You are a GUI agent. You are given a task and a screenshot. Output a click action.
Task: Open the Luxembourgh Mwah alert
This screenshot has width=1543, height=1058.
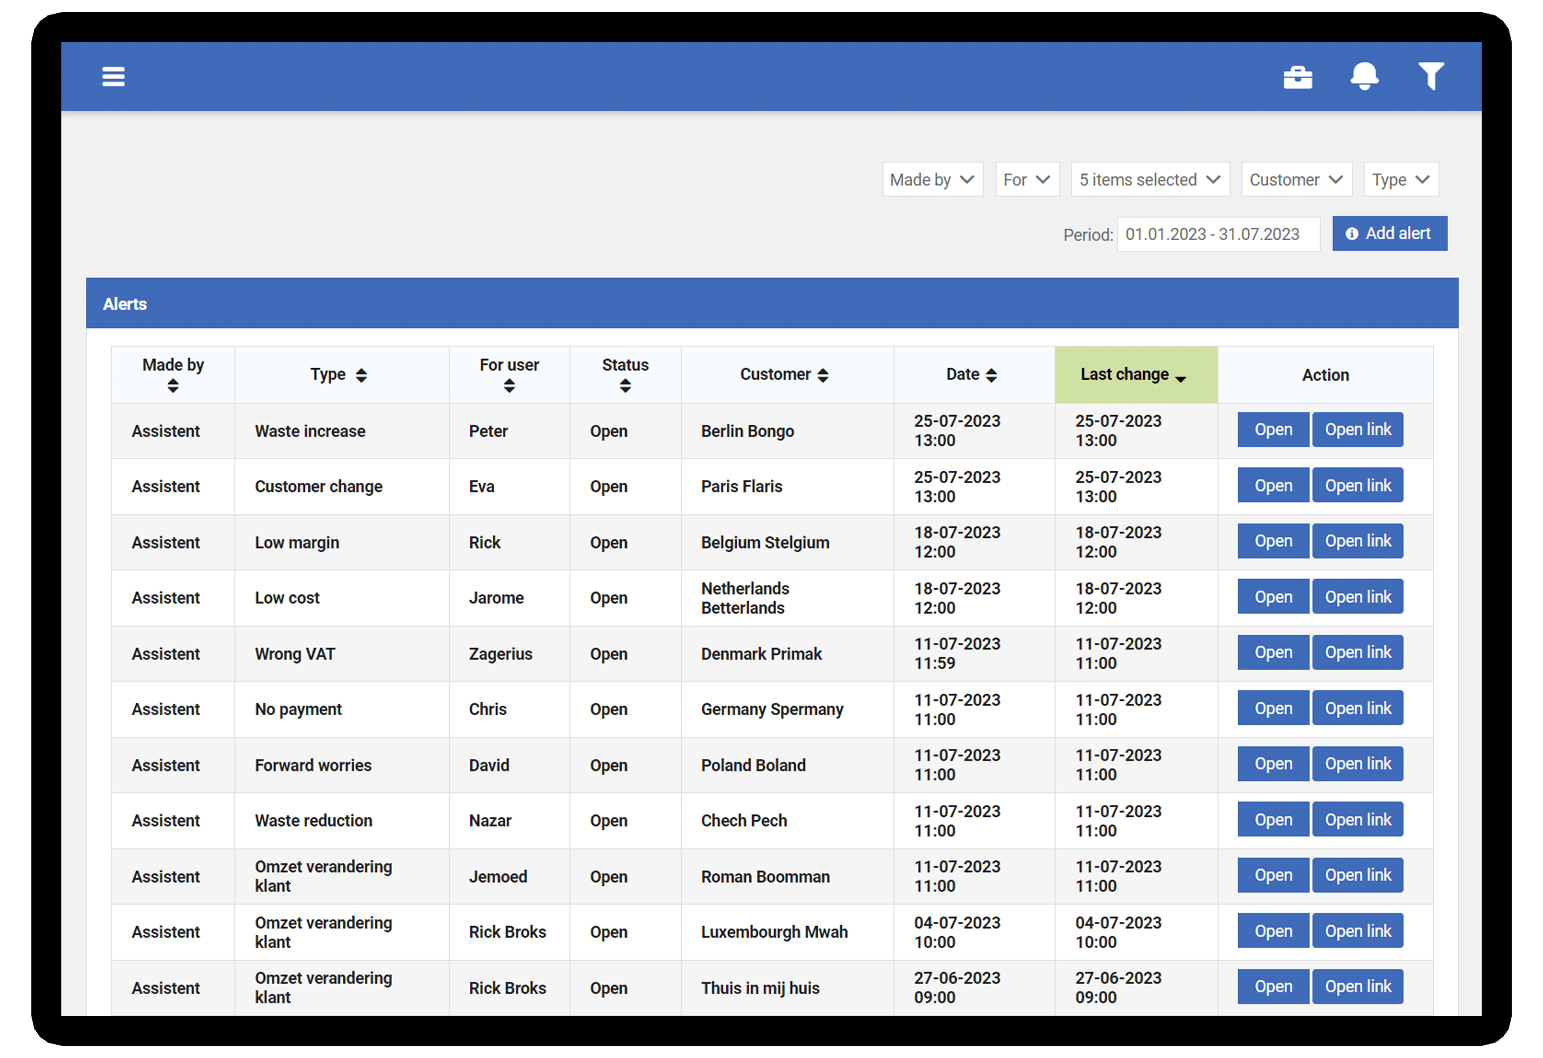1273,931
